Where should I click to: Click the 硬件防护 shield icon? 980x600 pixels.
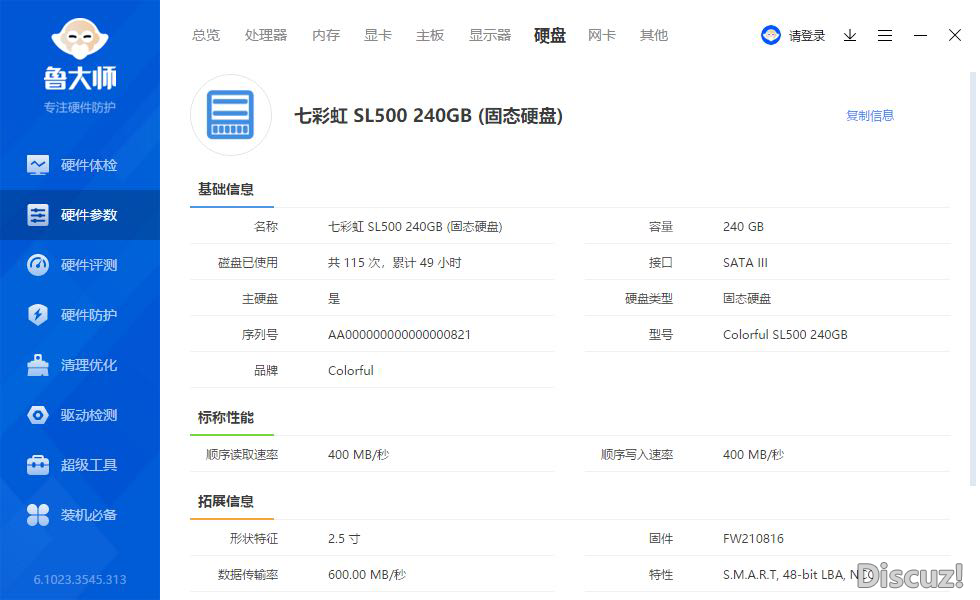(x=38, y=315)
